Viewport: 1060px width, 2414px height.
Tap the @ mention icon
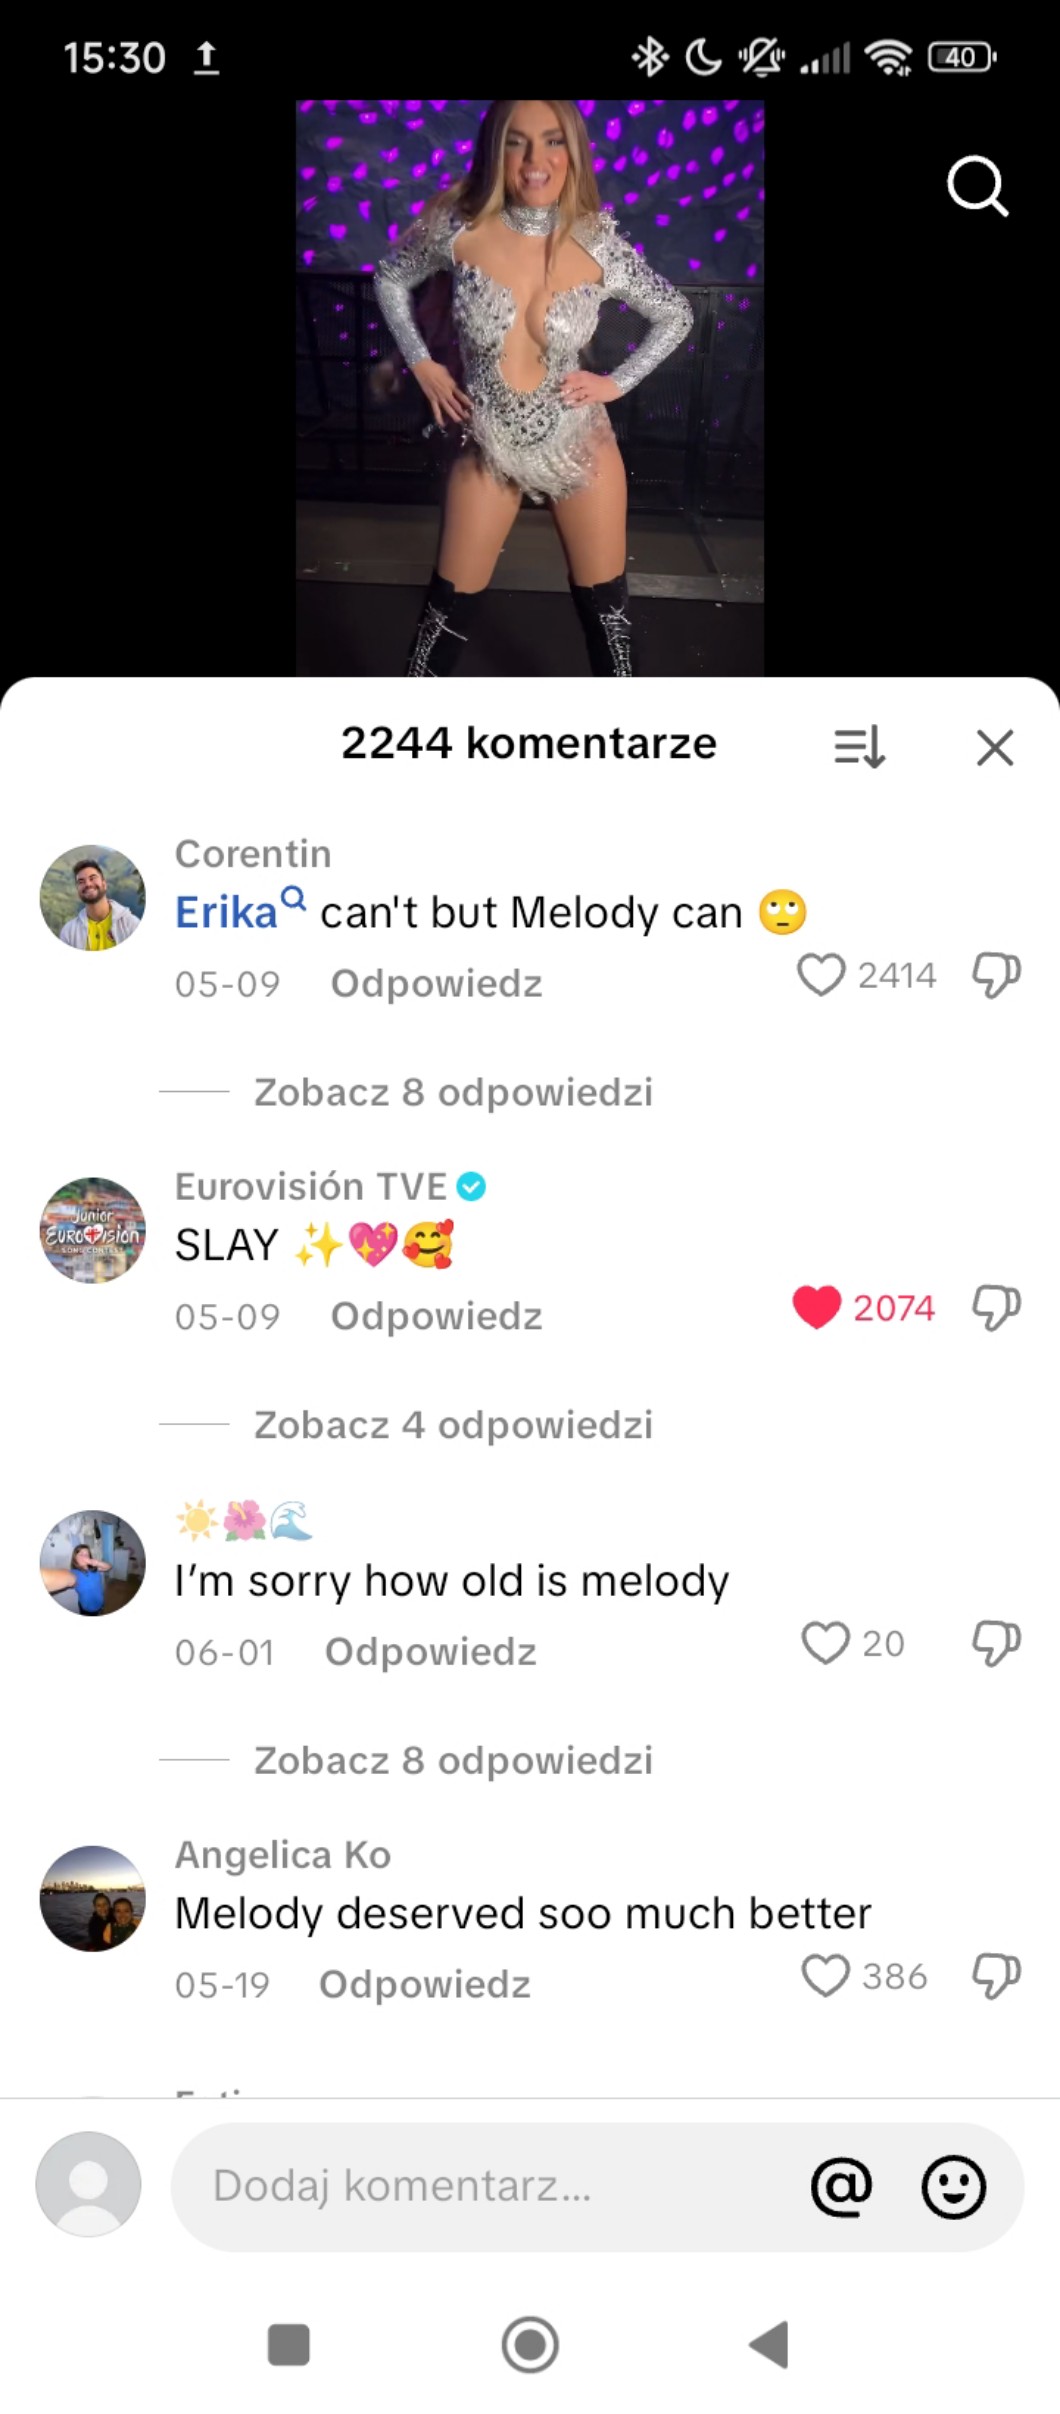pos(841,2185)
